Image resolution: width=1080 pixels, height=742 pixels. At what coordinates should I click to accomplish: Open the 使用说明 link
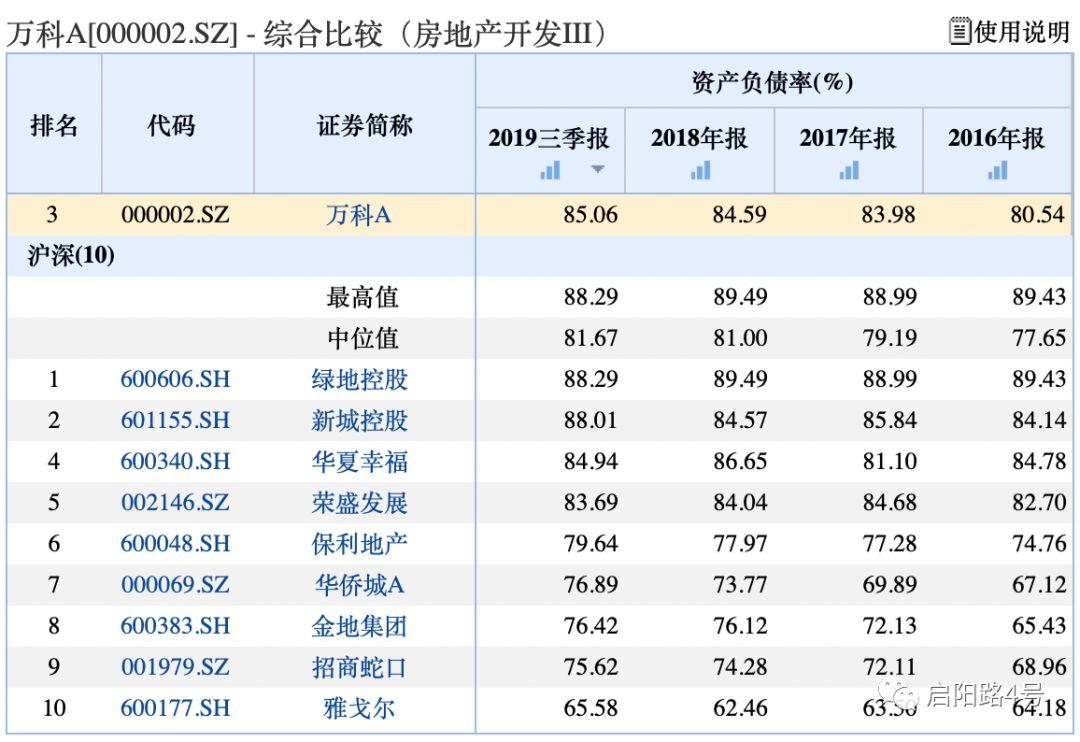coord(1022,32)
